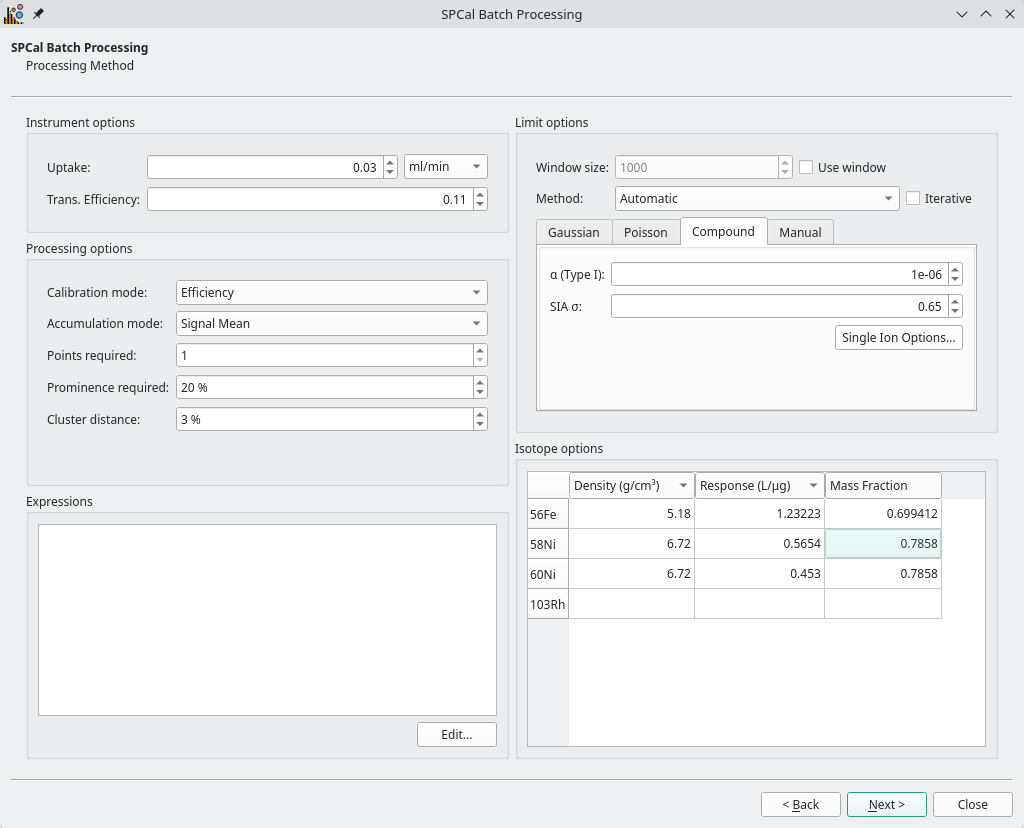The image size is (1024, 828).
Task: Click the 60Ni mass fraction cell
Action: [883, 574]
